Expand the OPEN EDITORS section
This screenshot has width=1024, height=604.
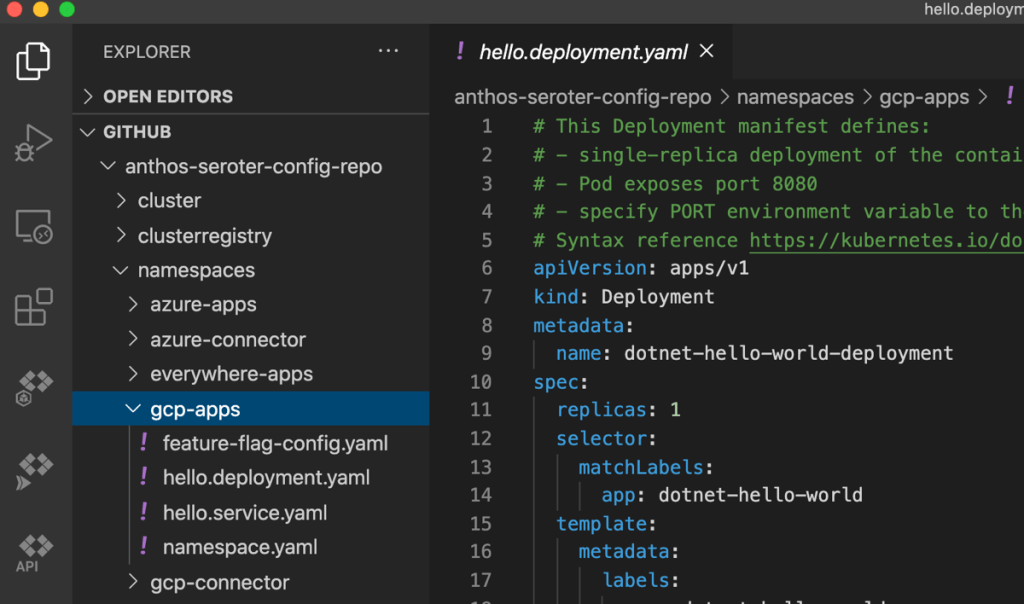tap(167, 96)
